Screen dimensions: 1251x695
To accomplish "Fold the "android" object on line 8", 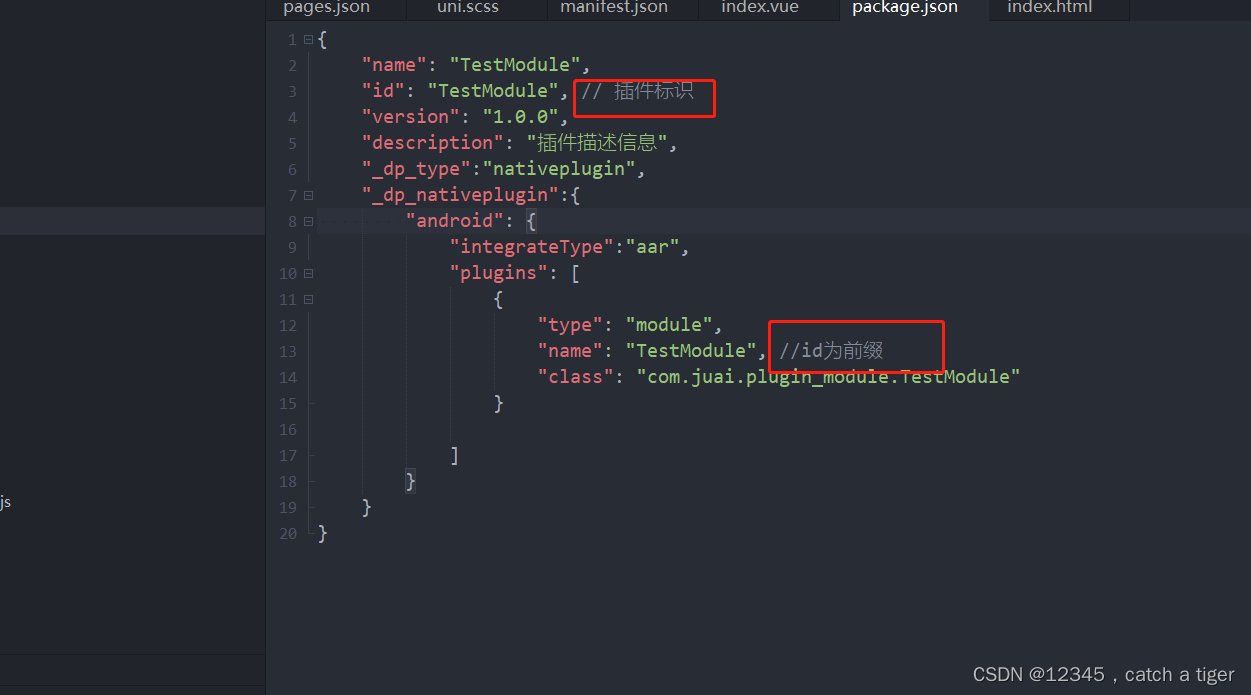I will coord(309,222).
